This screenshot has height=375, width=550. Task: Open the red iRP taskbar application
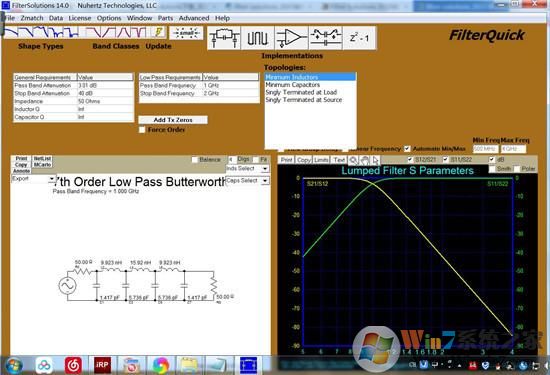102,365
